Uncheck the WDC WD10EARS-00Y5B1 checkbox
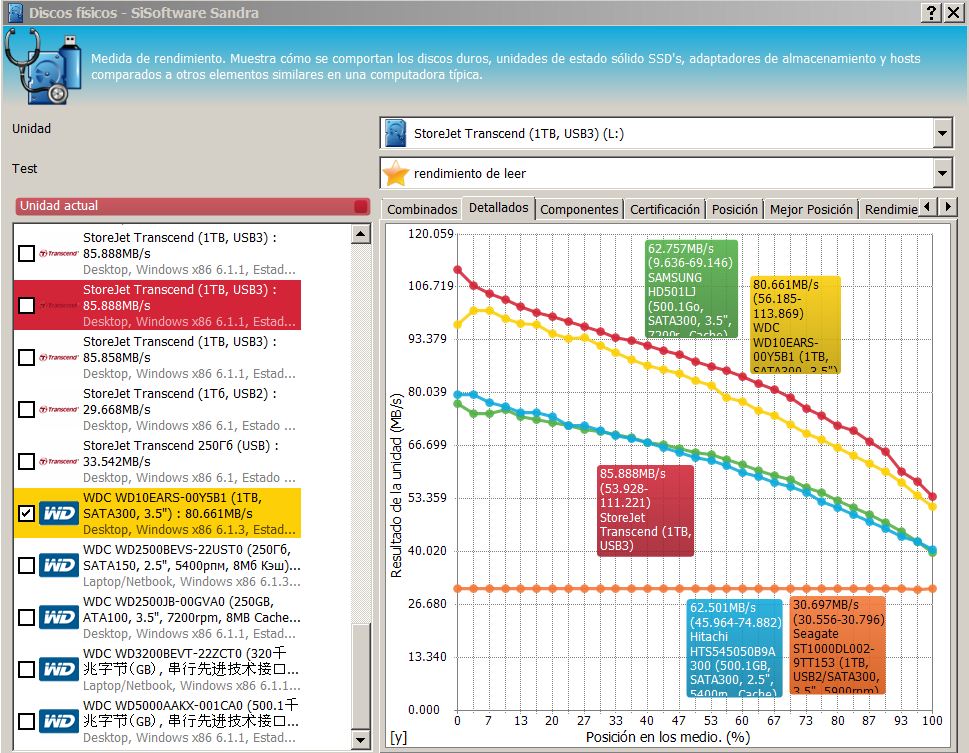Screen dimensions: 969x753 26,513
